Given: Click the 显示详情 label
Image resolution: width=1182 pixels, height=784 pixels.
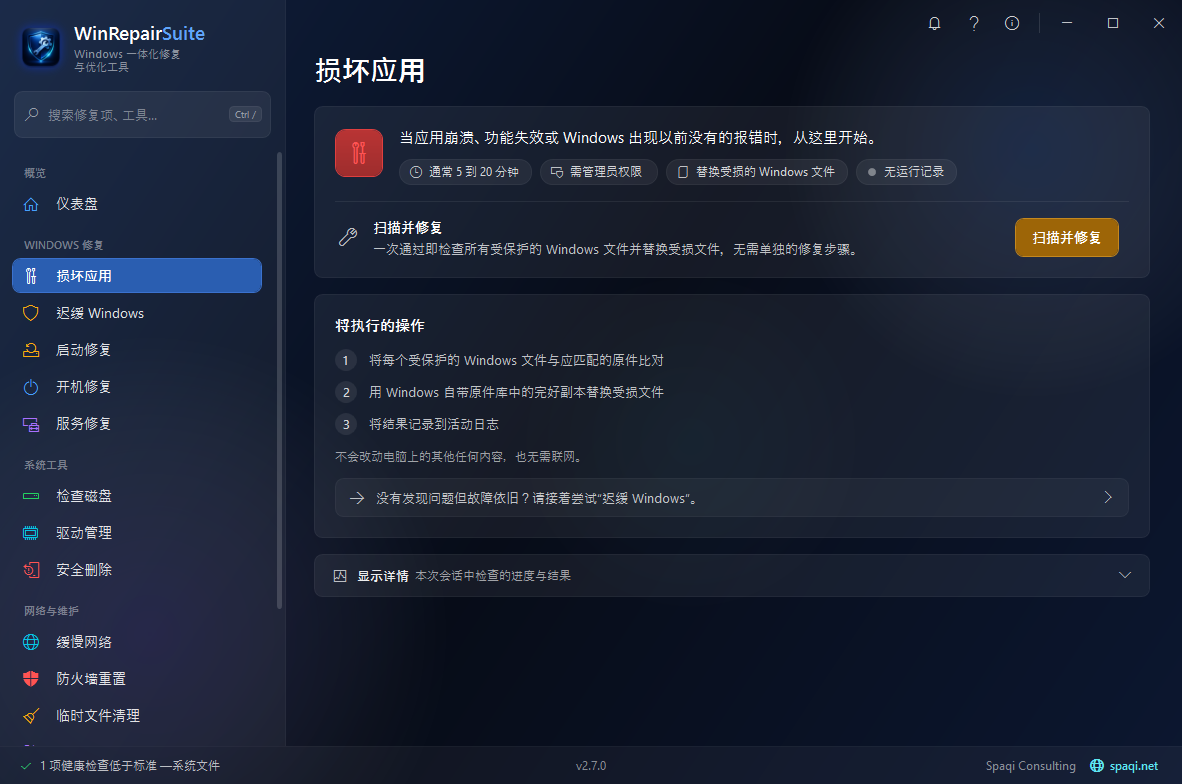Looking at the screenshot, I should click(383, 576).
